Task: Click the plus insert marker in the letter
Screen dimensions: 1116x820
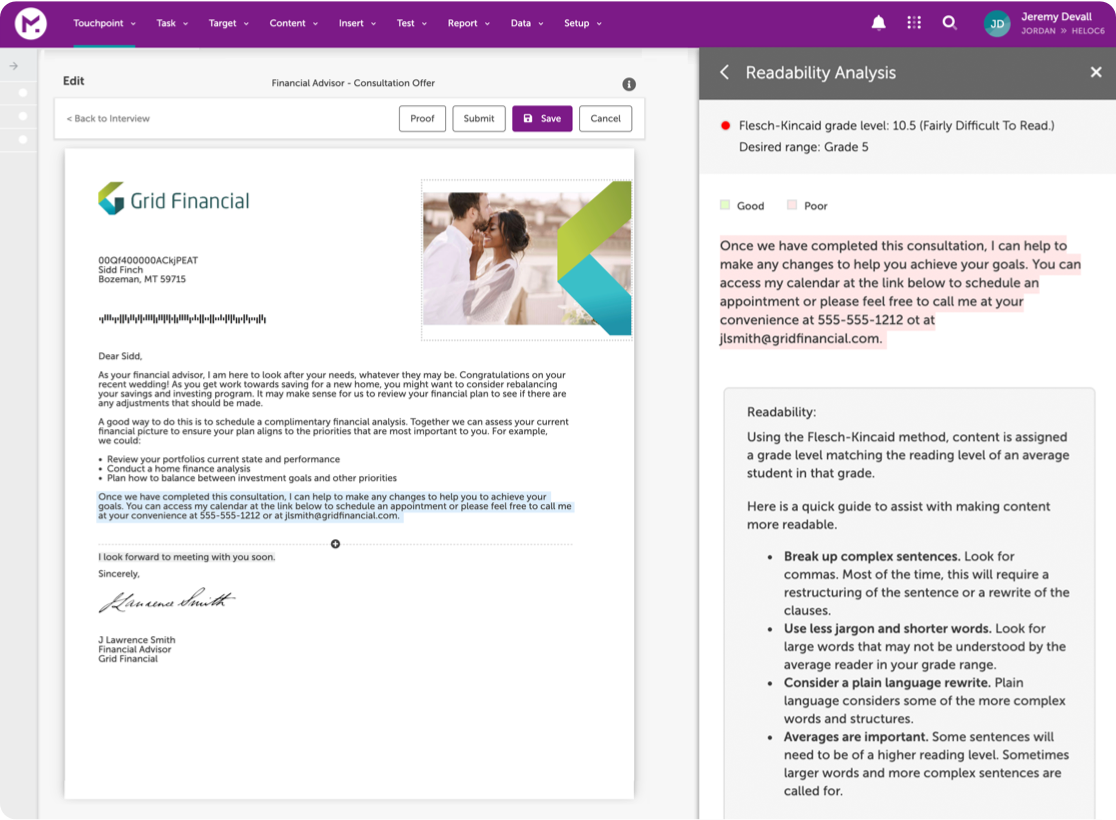Action: pos(335,544)
